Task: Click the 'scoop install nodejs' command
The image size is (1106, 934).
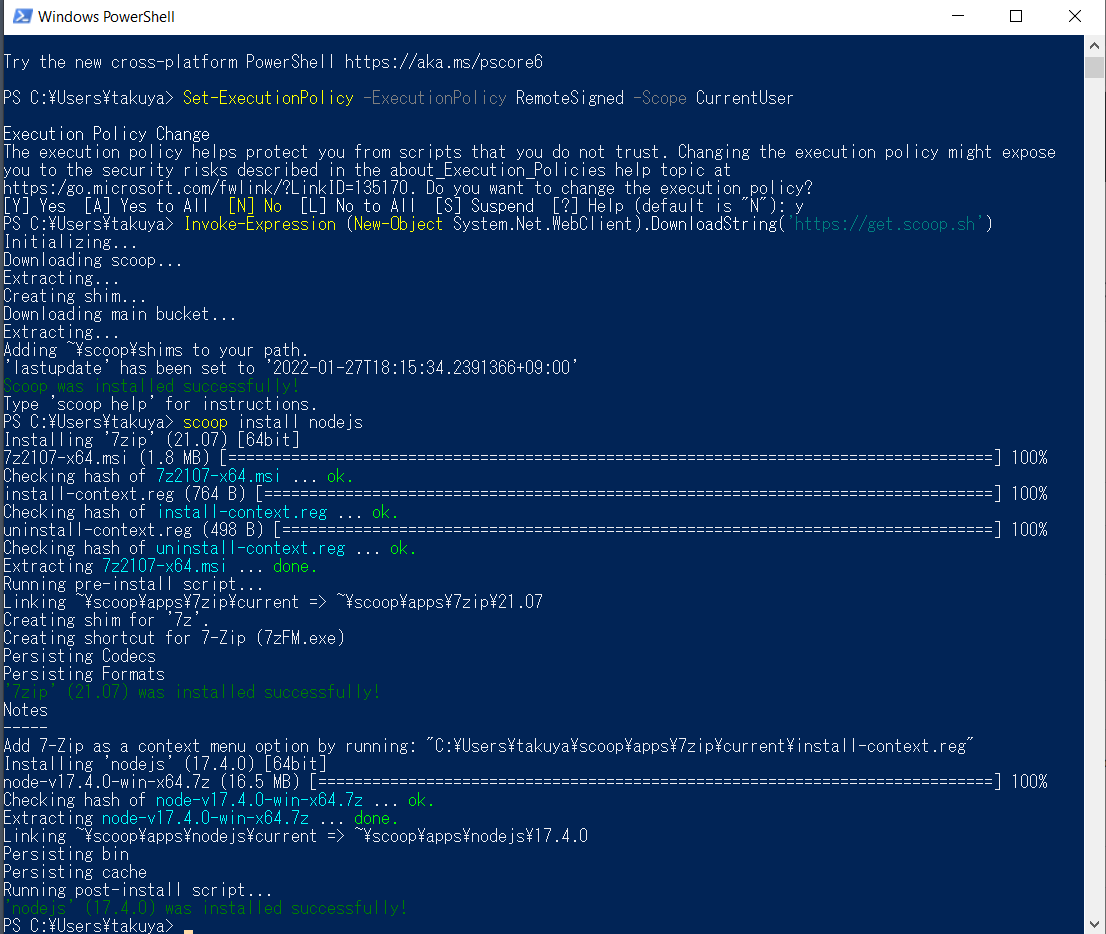Action: pyautogui.click(x=272, y=422)
